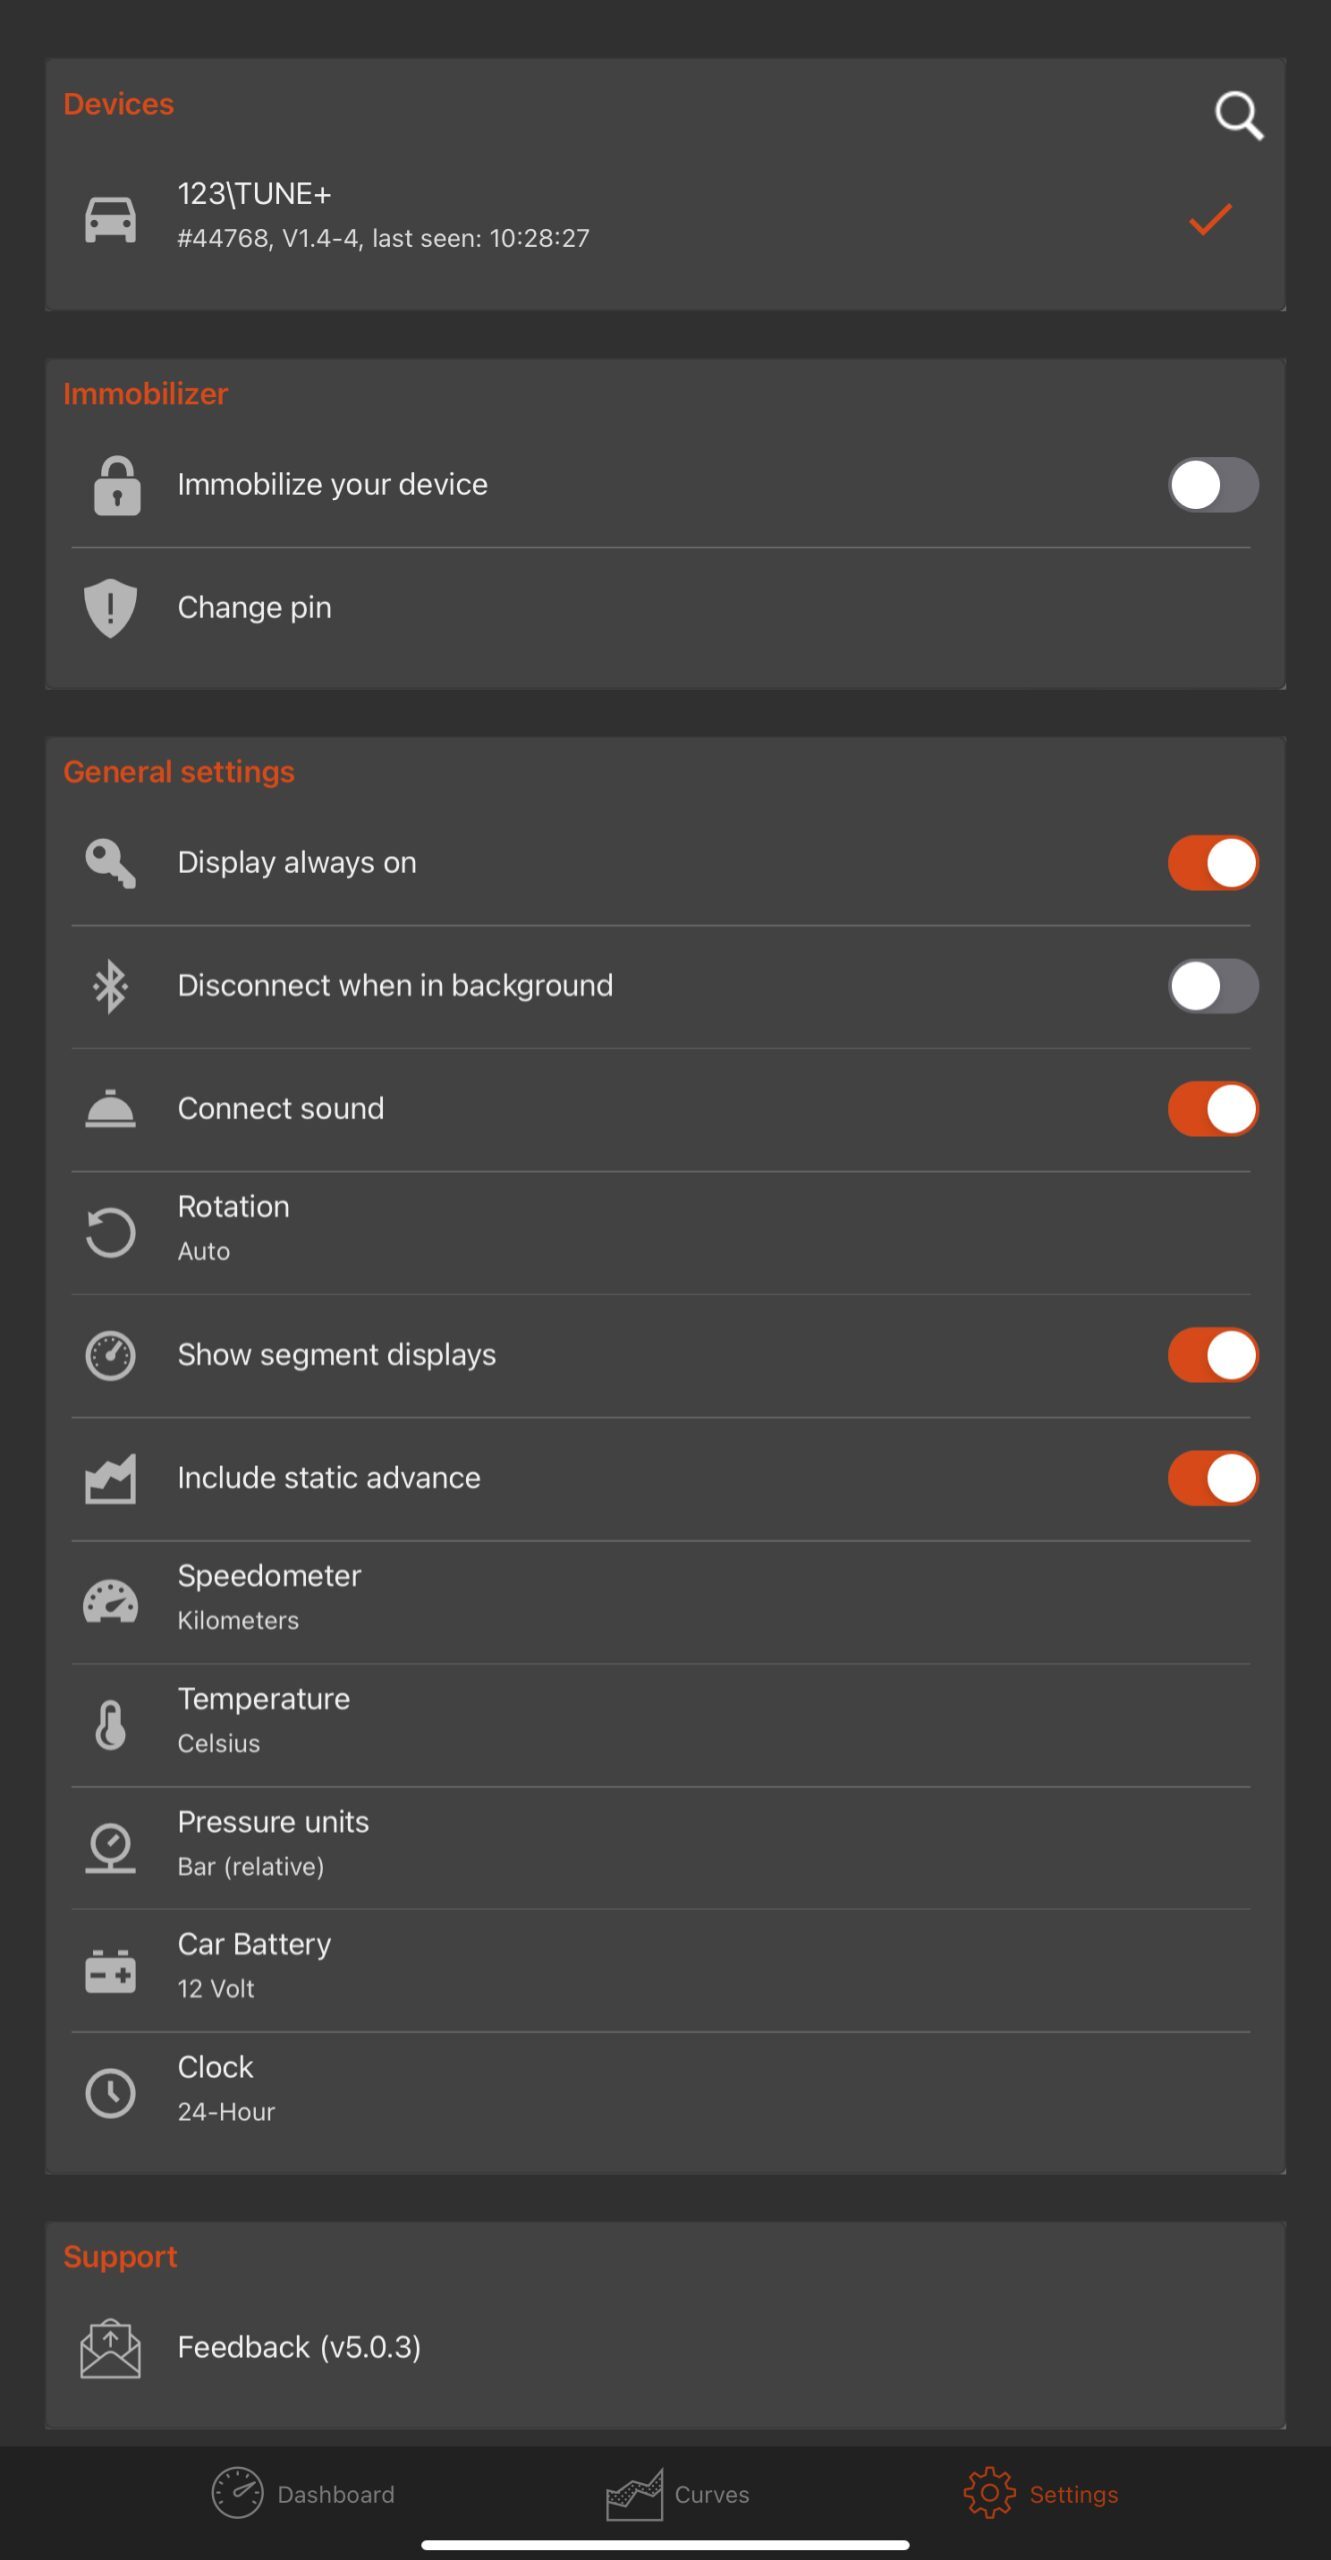Tap the car icon beside 123\TUNE+
This screenshot has height=2560, width=1331.
tap(110, 219)
